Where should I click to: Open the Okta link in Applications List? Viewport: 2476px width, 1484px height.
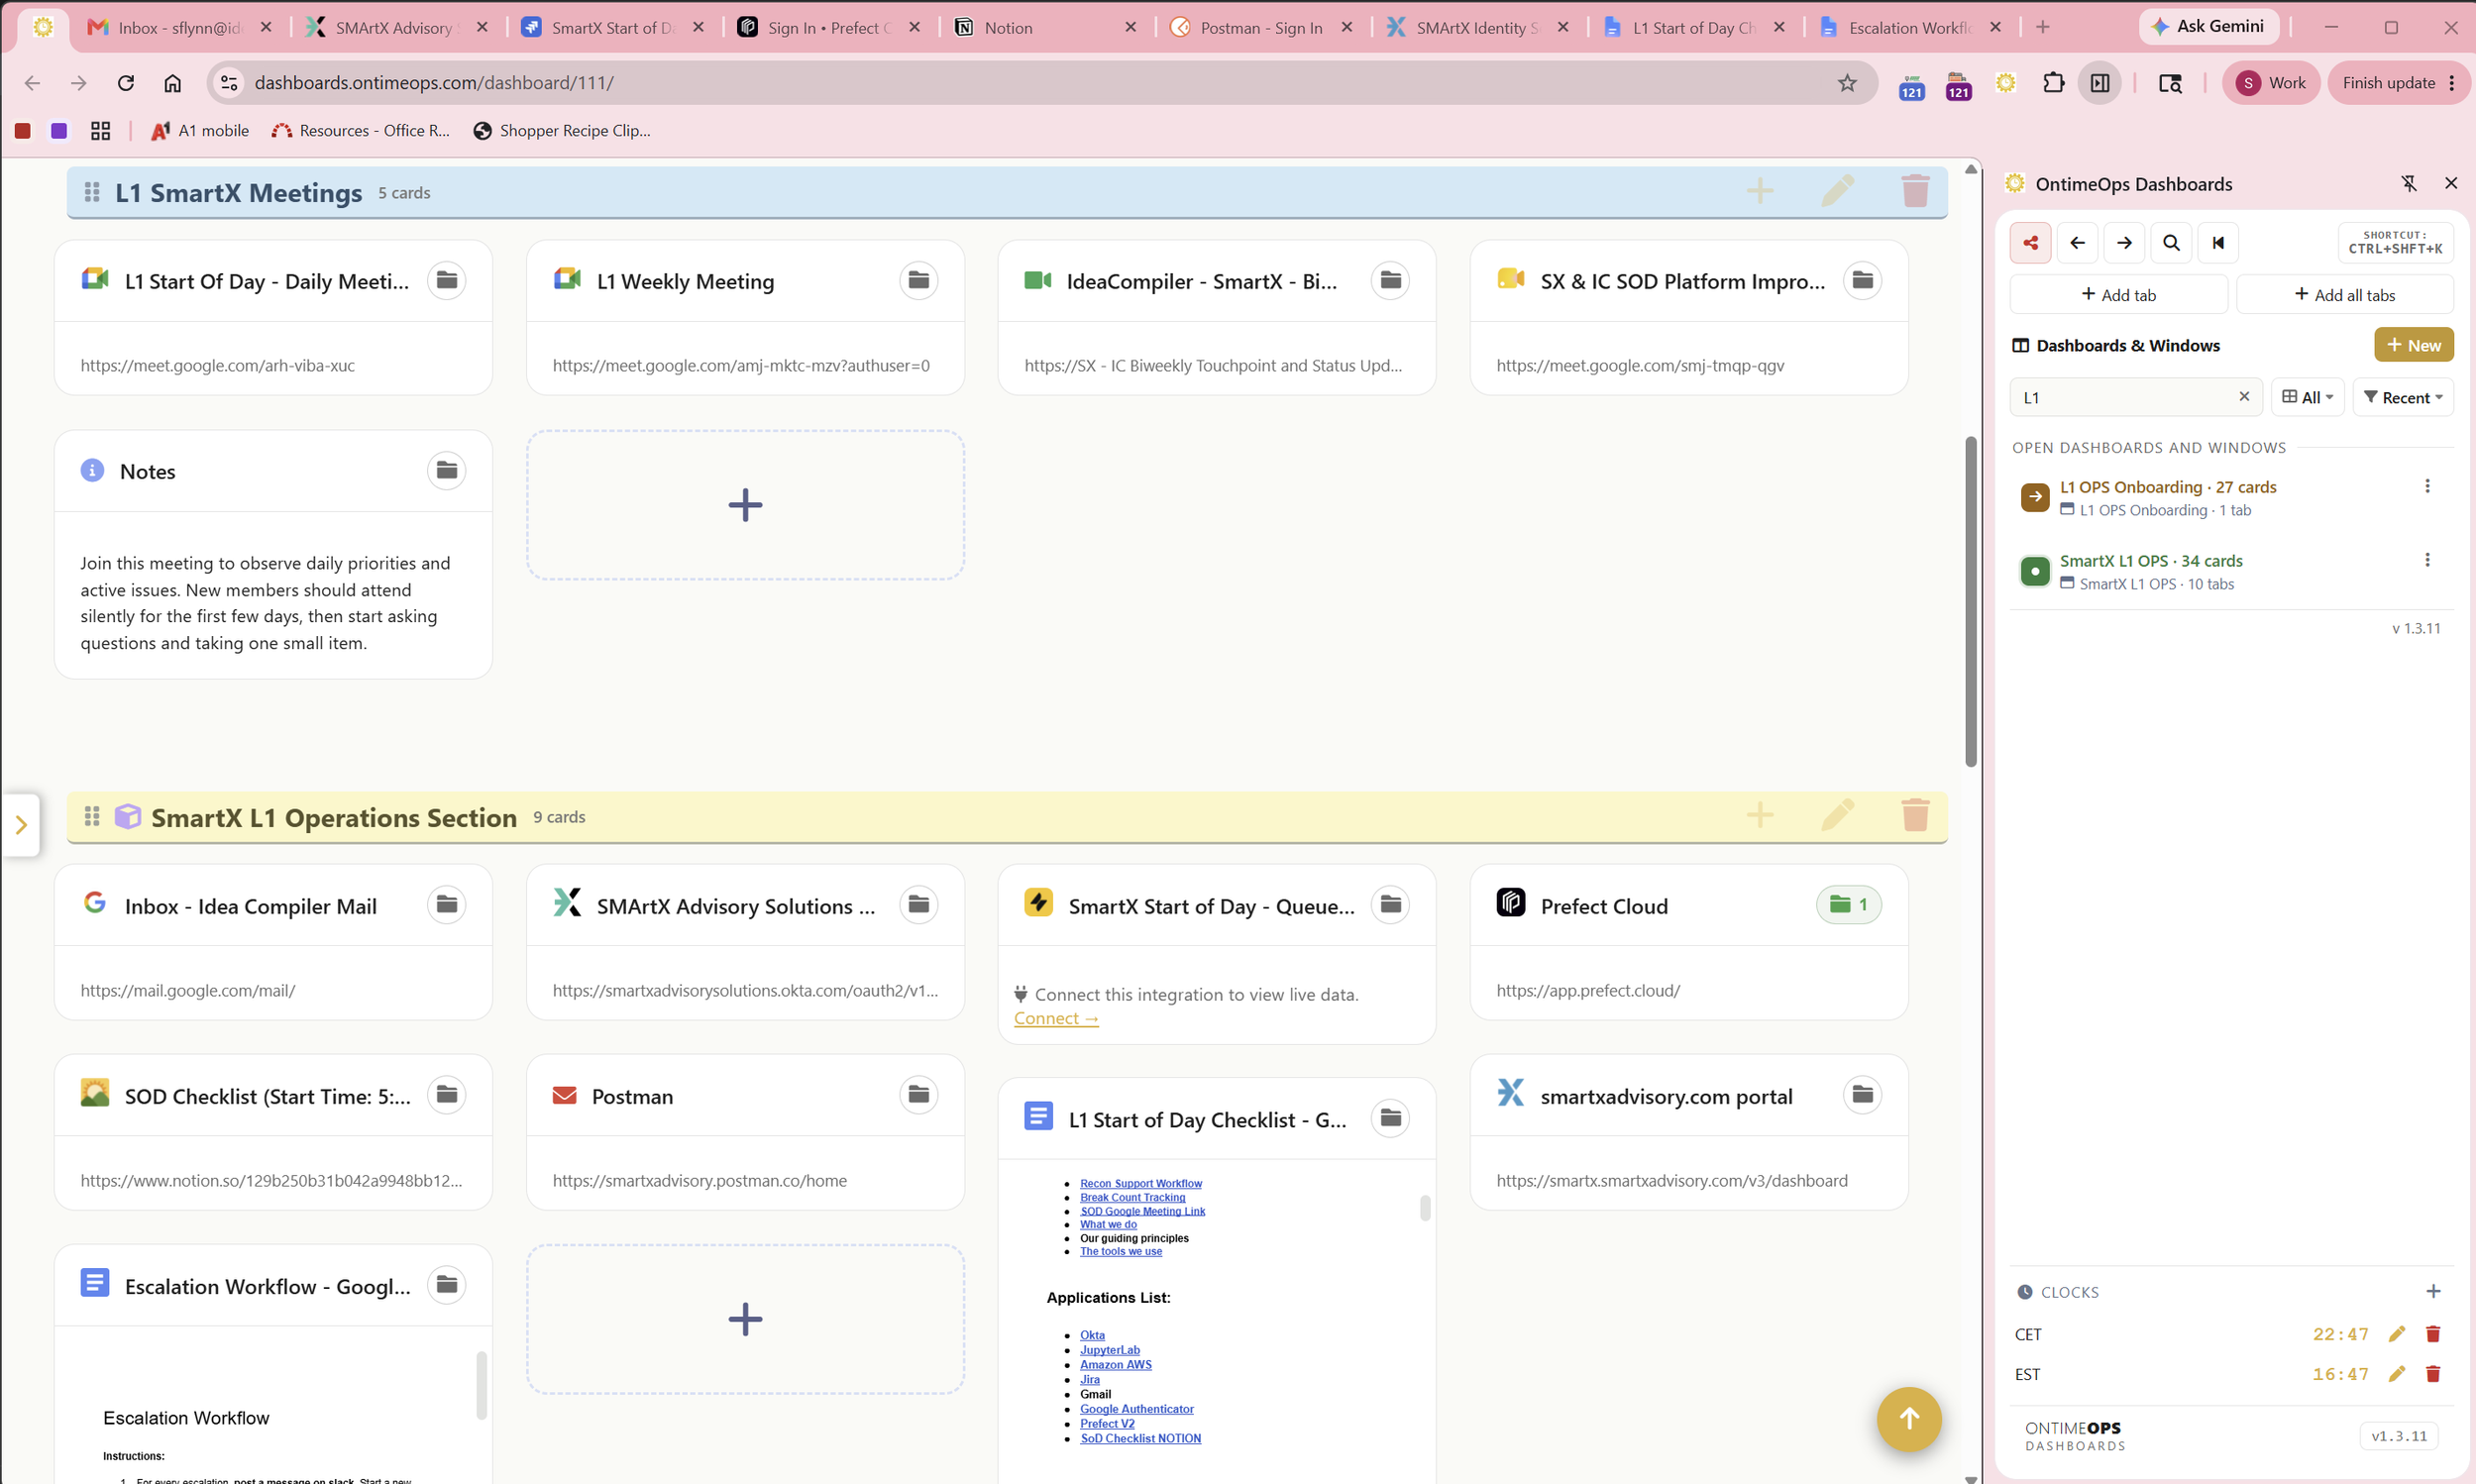(1092, 1336)
